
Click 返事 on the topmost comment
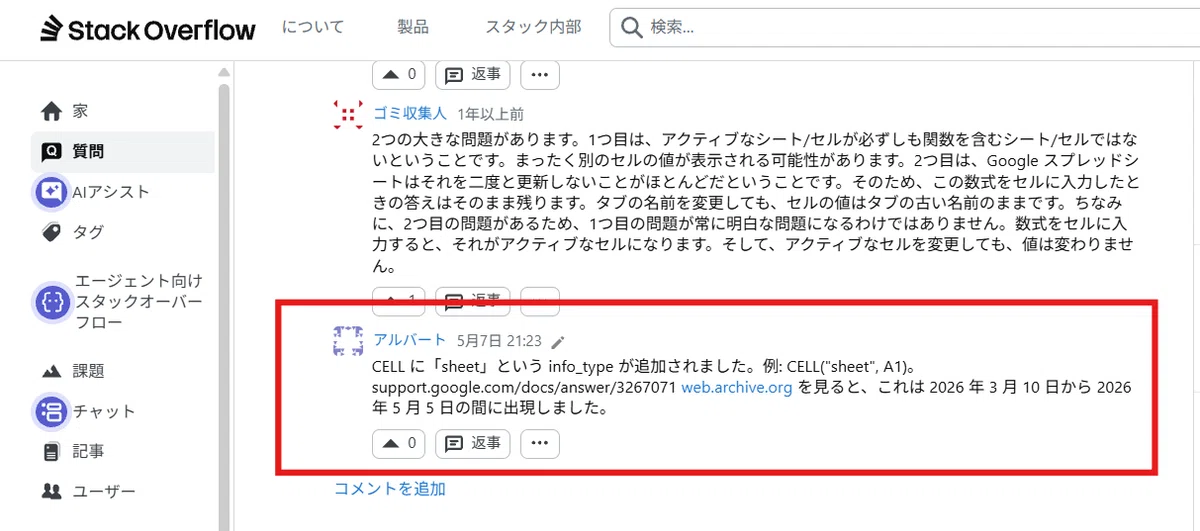(473, 74)
